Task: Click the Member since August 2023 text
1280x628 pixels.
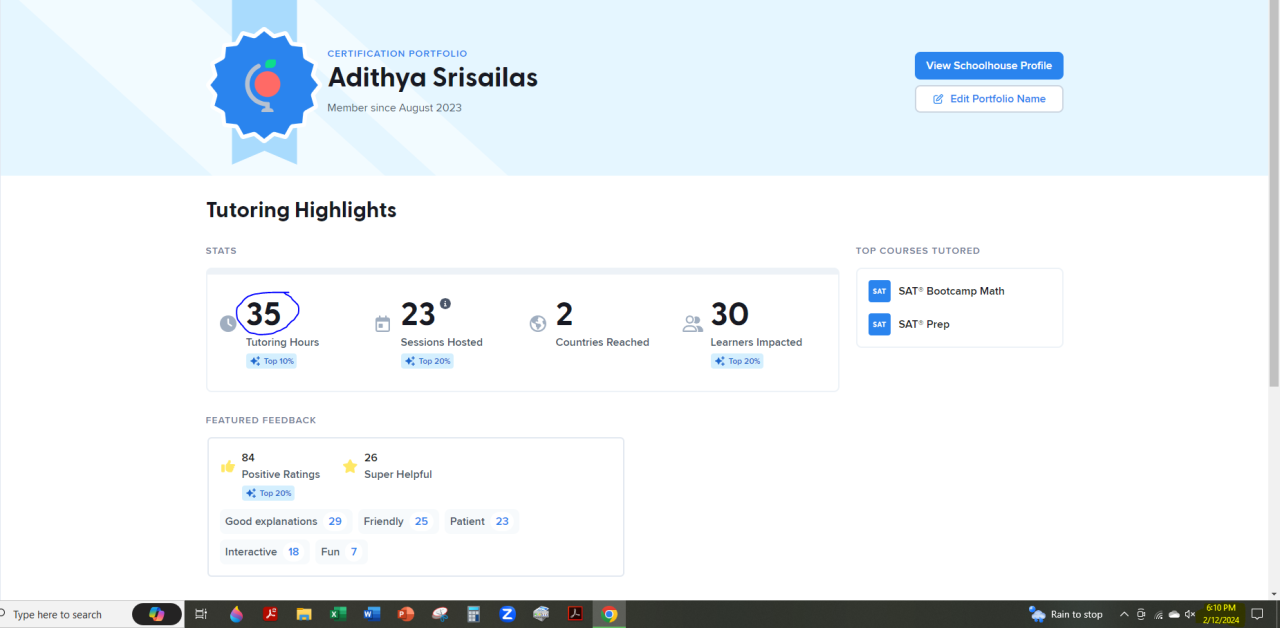Action: (x=395, y=107)
